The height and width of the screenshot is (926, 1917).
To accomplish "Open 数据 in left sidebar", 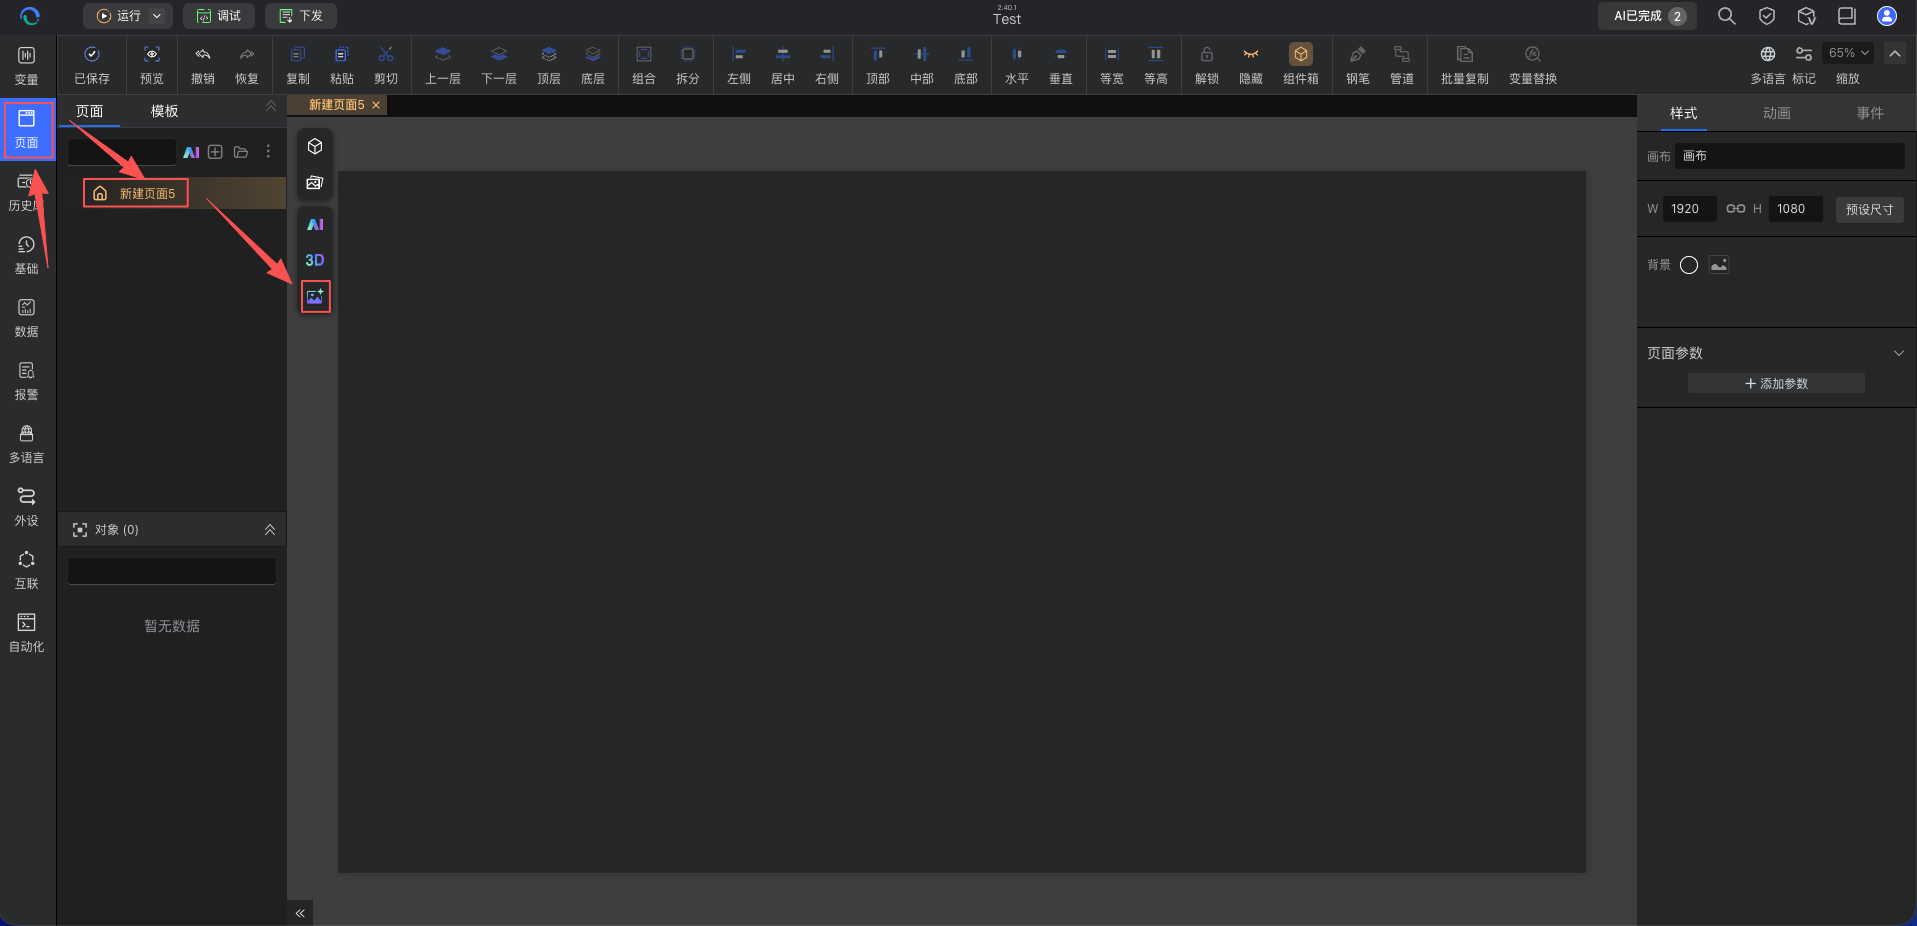I will click(27, 318).
